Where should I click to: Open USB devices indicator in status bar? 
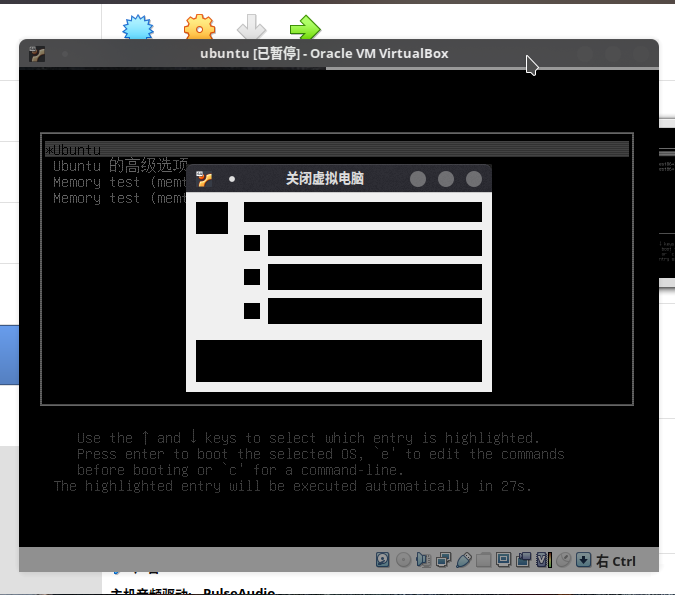(464, 560)
